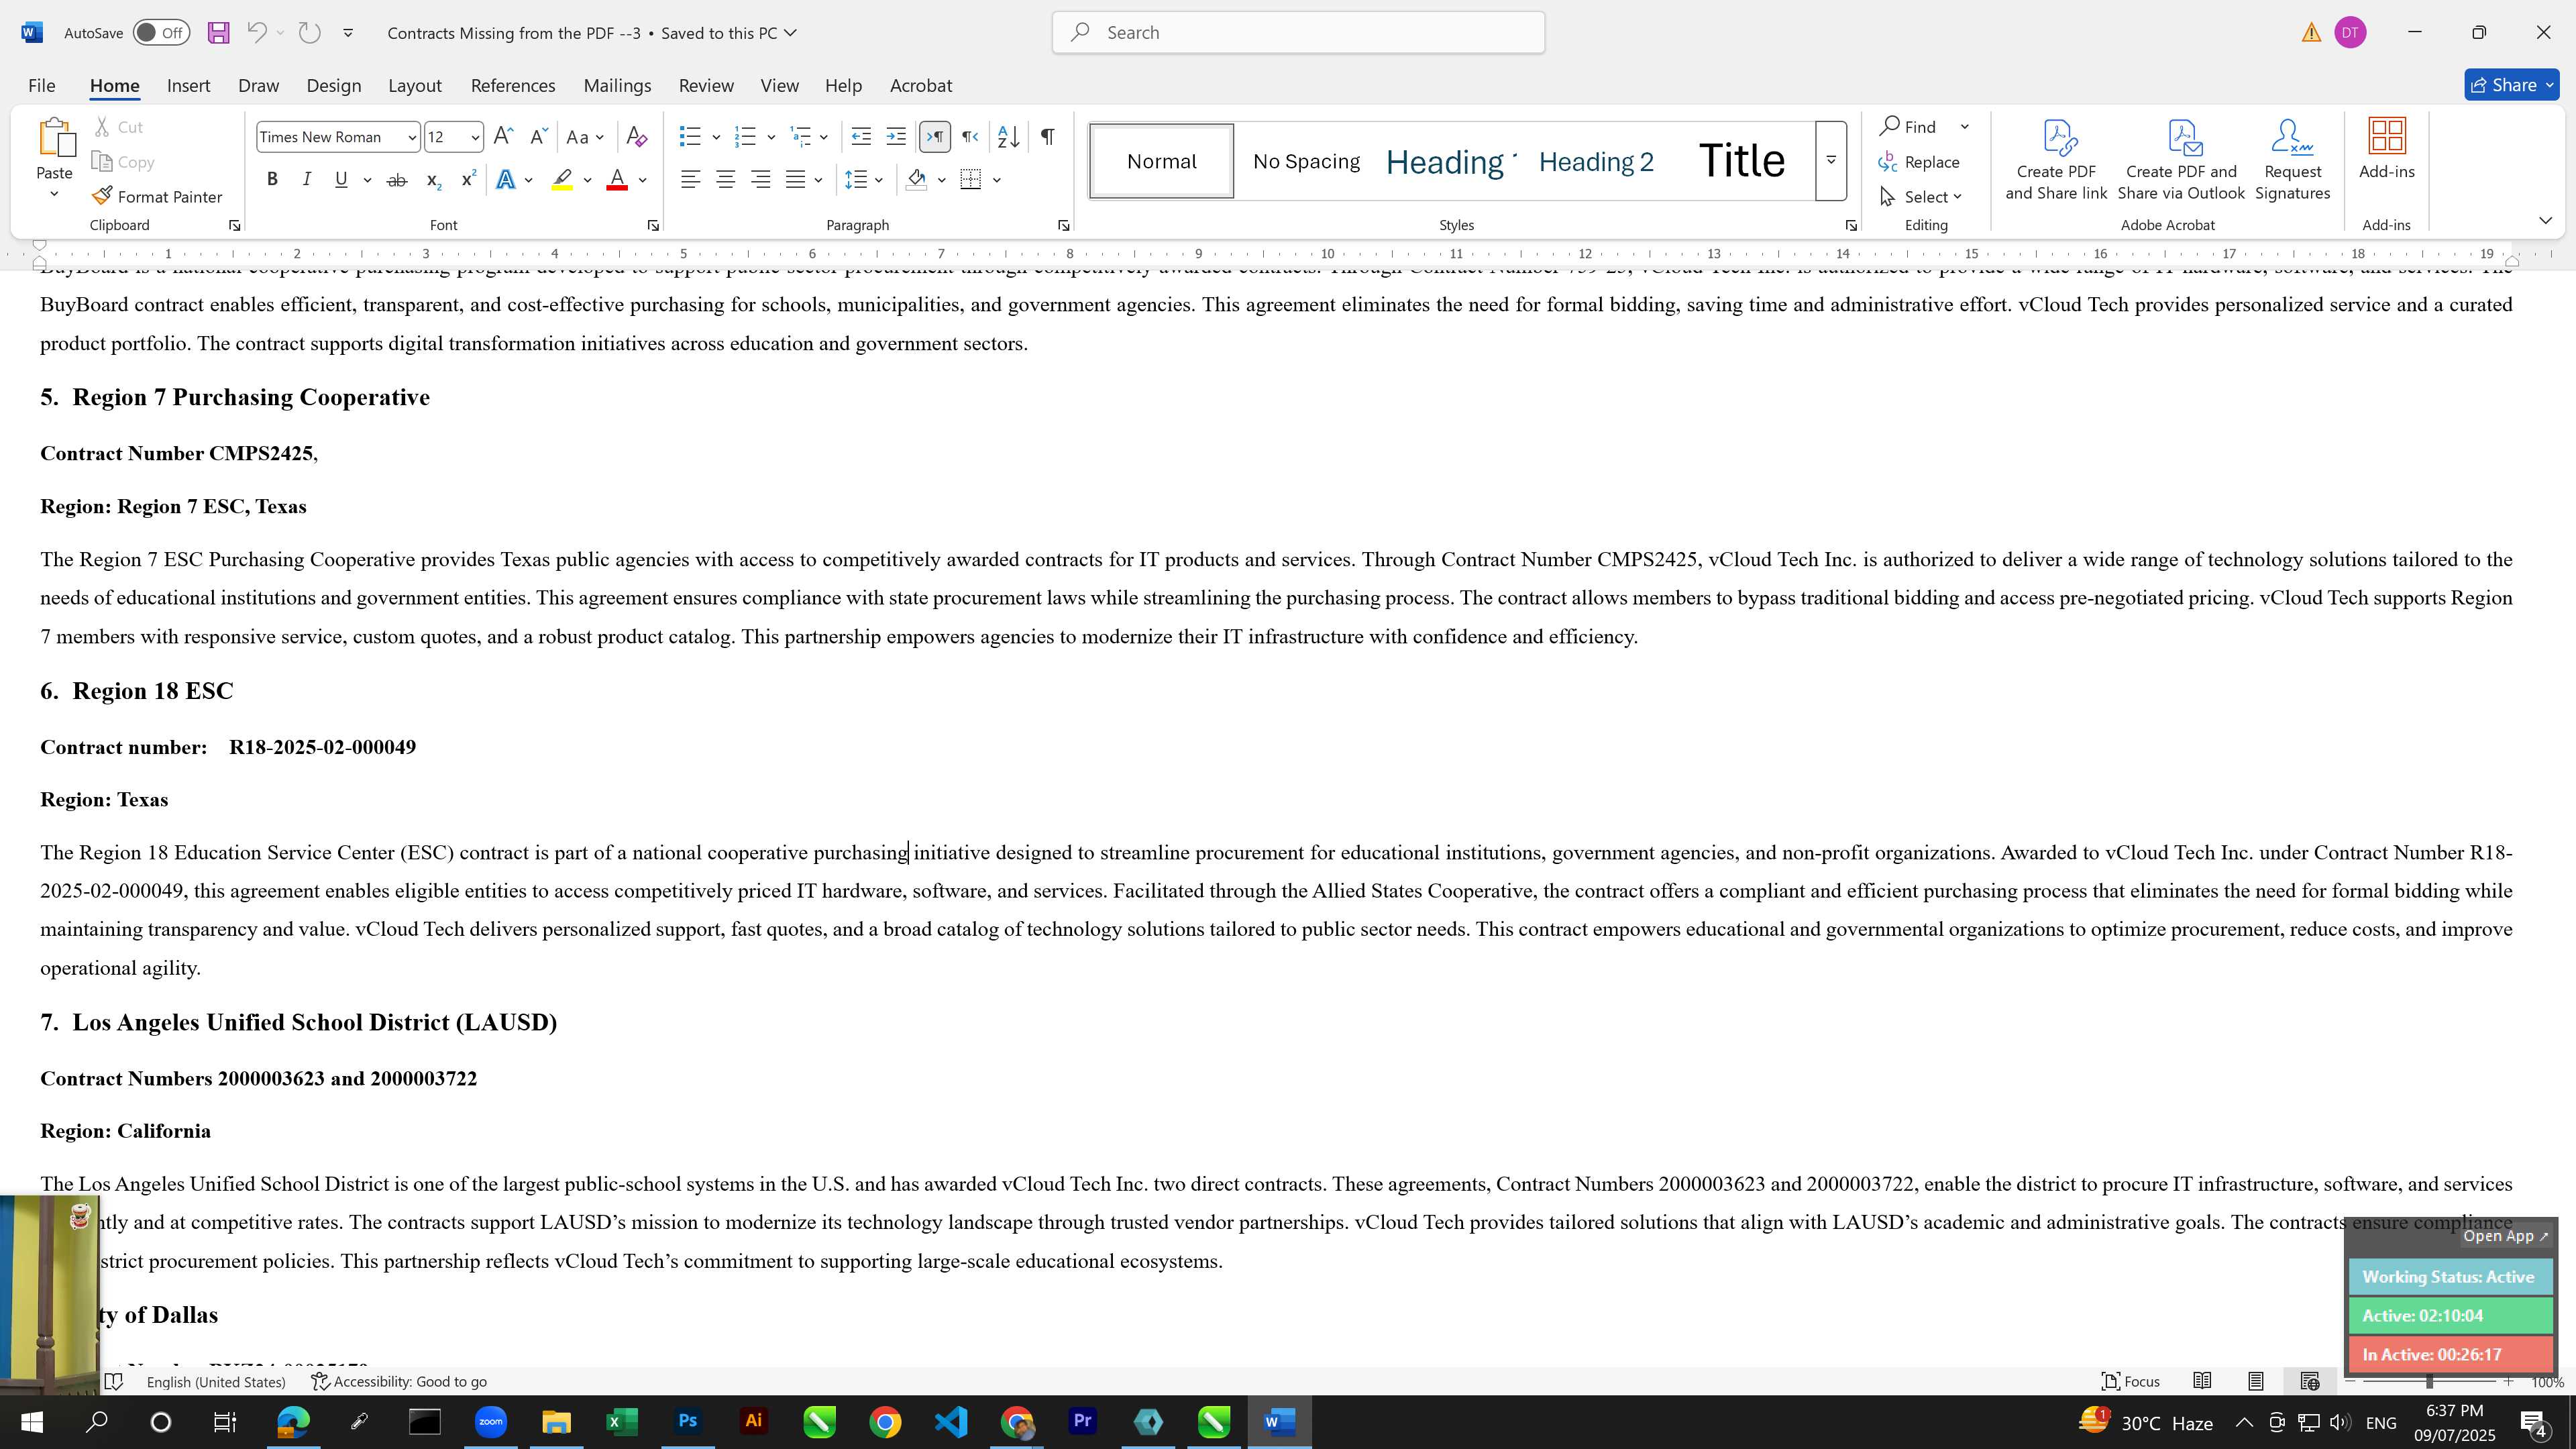Click Format Painter
This screenshot has height=1449, width=2576.
(x=157, y=197)
